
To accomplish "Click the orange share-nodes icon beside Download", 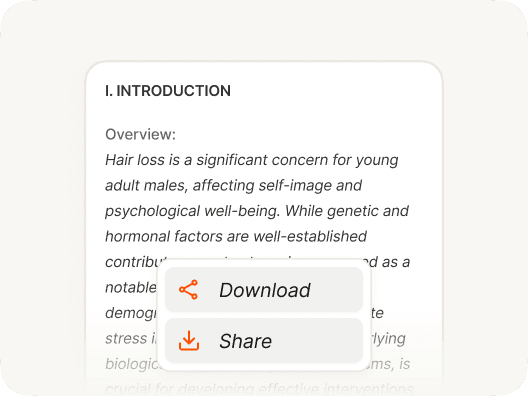I will pyautogui.click(x=189, y=290).
